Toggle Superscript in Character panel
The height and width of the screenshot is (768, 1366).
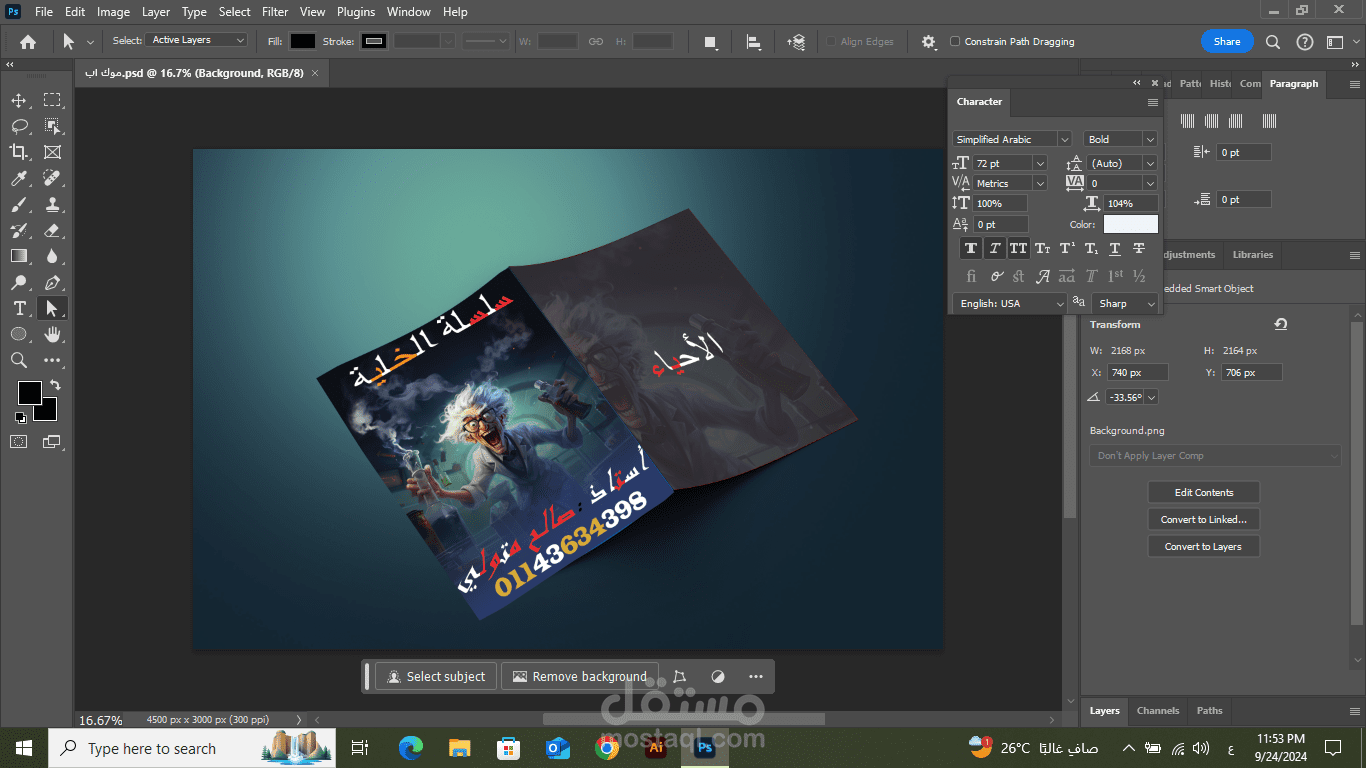[1067, 249]
